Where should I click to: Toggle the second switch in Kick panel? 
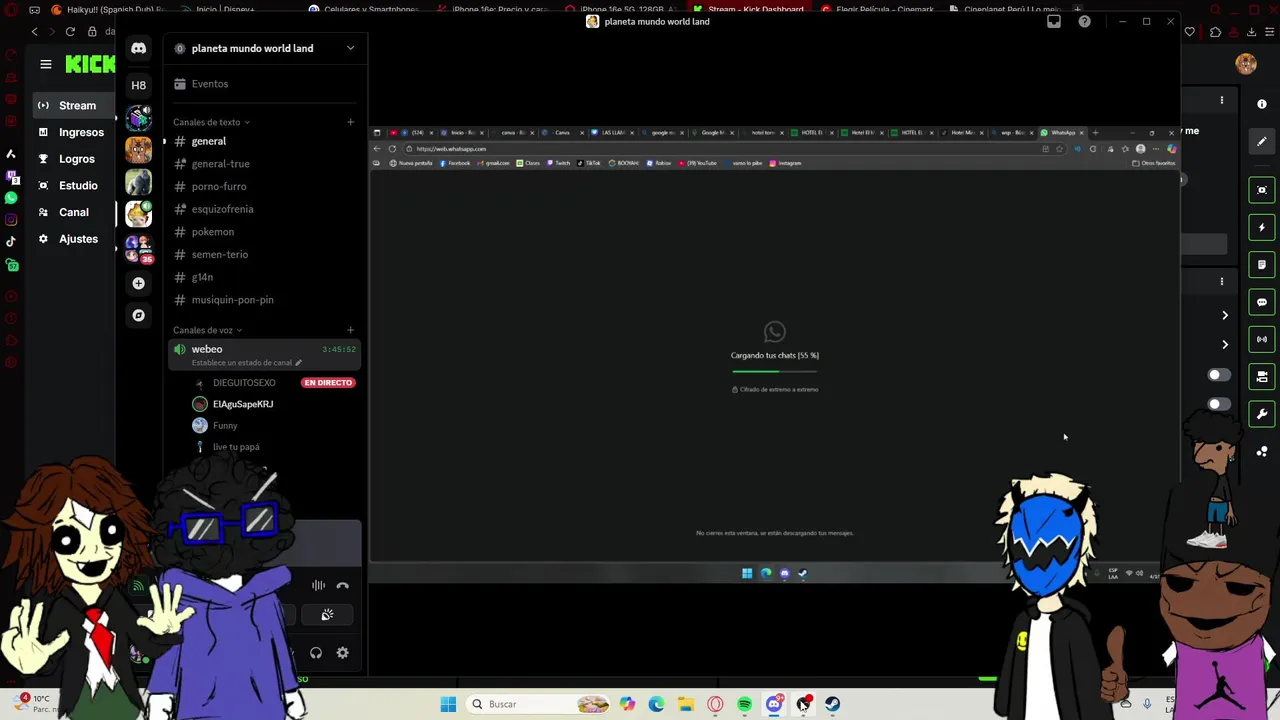pyautogui.click(x=1218, y=404)
